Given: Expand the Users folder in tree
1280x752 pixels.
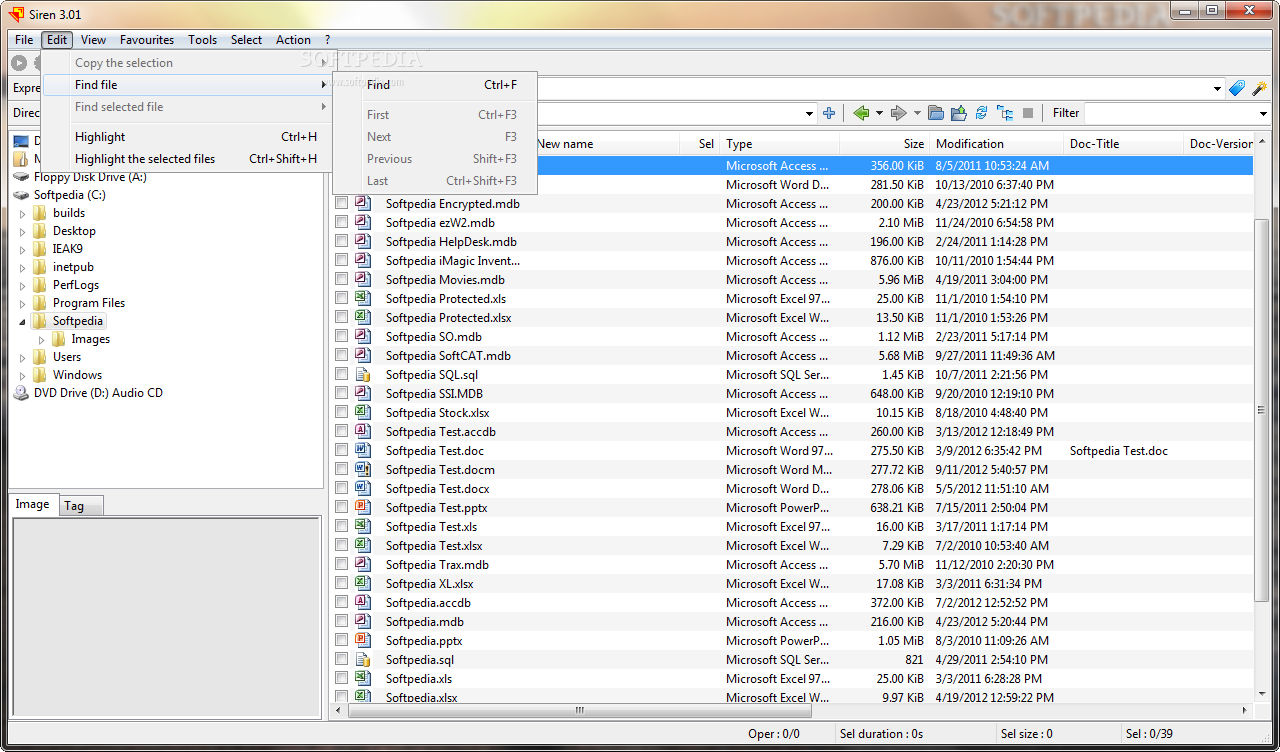Looking at the screenshot, I should pos(23,357).
